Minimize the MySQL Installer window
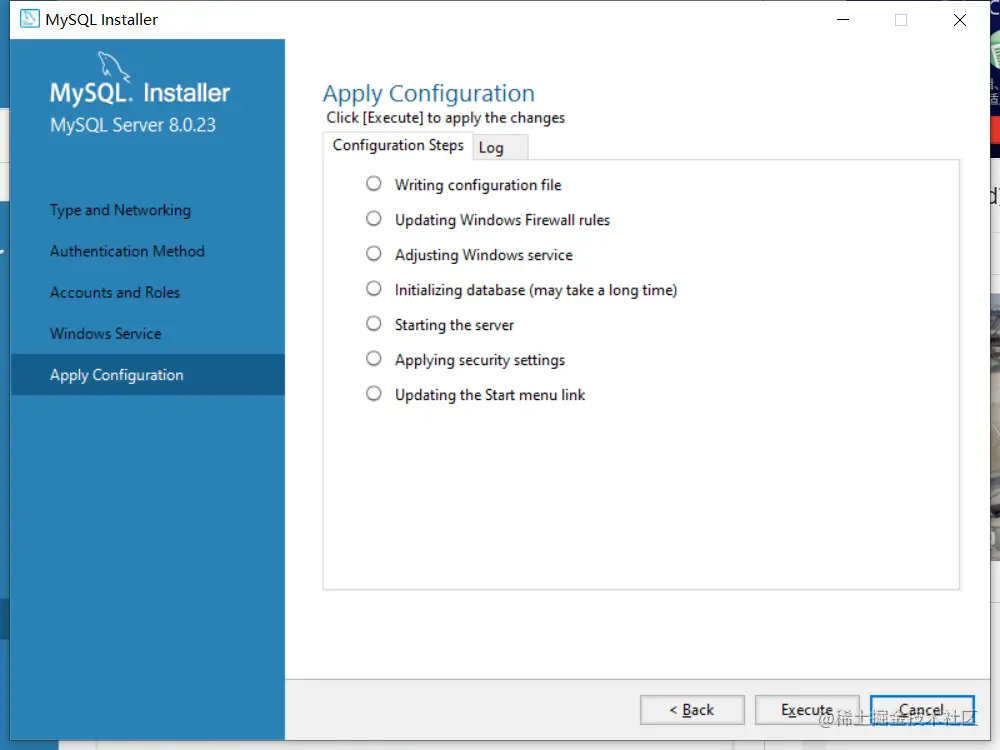The height and width of the screenshot is (750, 1000). 842,20
